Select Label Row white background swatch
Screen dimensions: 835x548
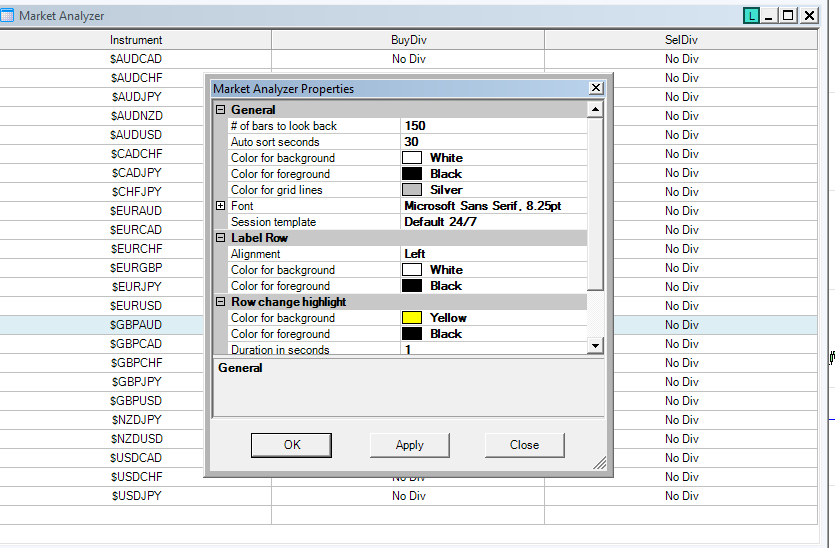tap(412, 270)
